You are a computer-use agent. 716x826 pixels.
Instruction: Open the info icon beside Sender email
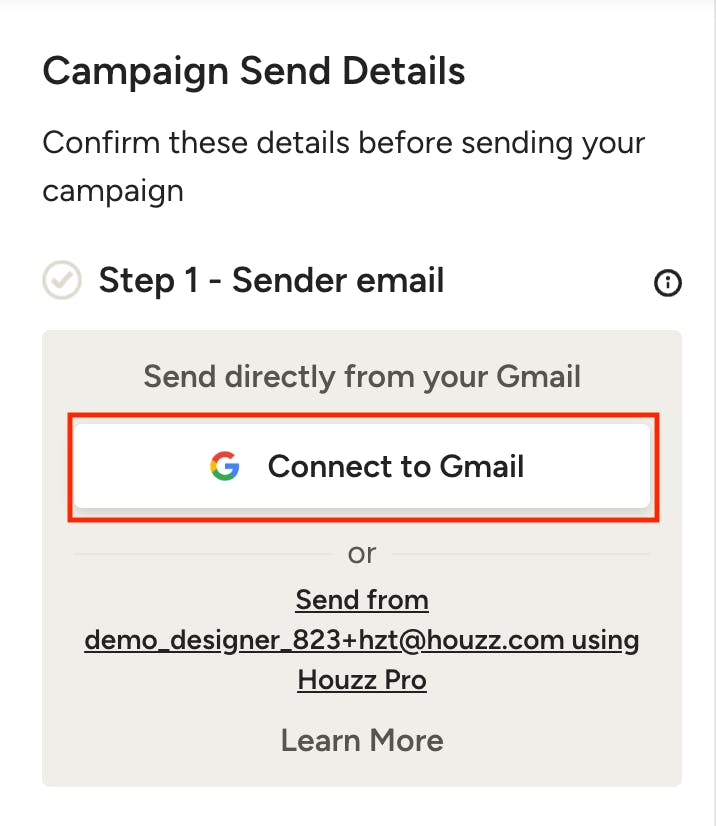(667, 284)
